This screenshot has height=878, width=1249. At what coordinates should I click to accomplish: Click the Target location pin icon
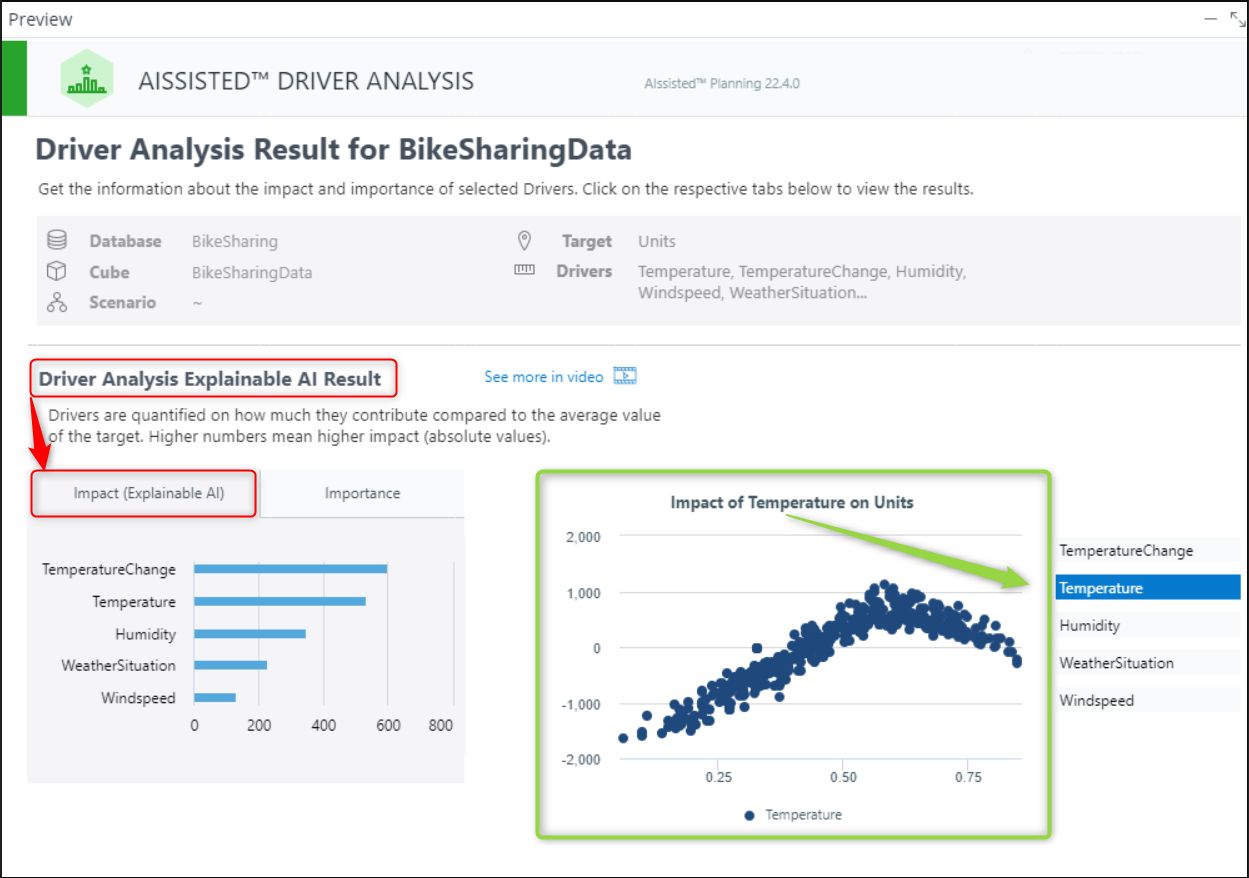pyautogui.click(x=523, y=240)
